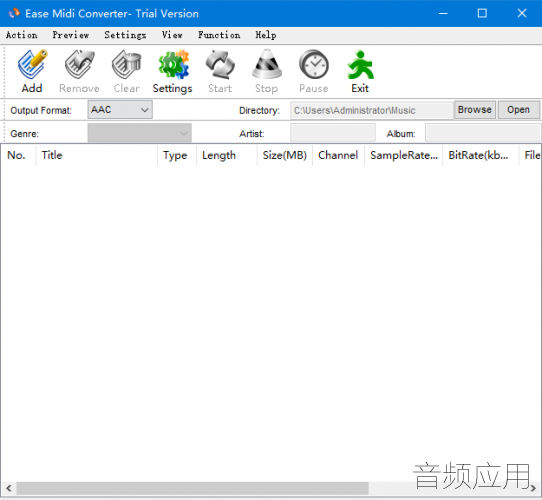The height and width of the screenshot is (500, 542).
Task: Click the Album input field
Action: [483, 133]
